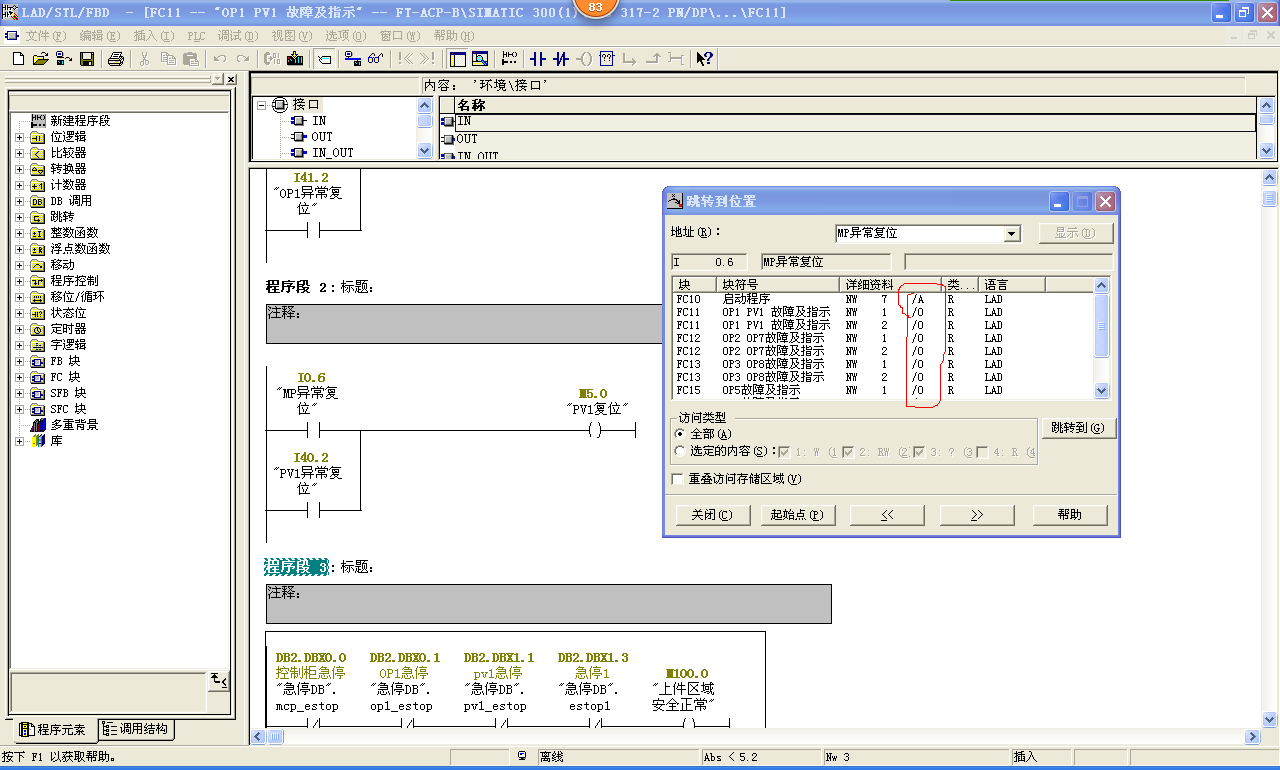Image resolution: width=1280 pixels, height=770 pixels.
Task: Click the Print toolbar icon
Action: coord(115,59)
